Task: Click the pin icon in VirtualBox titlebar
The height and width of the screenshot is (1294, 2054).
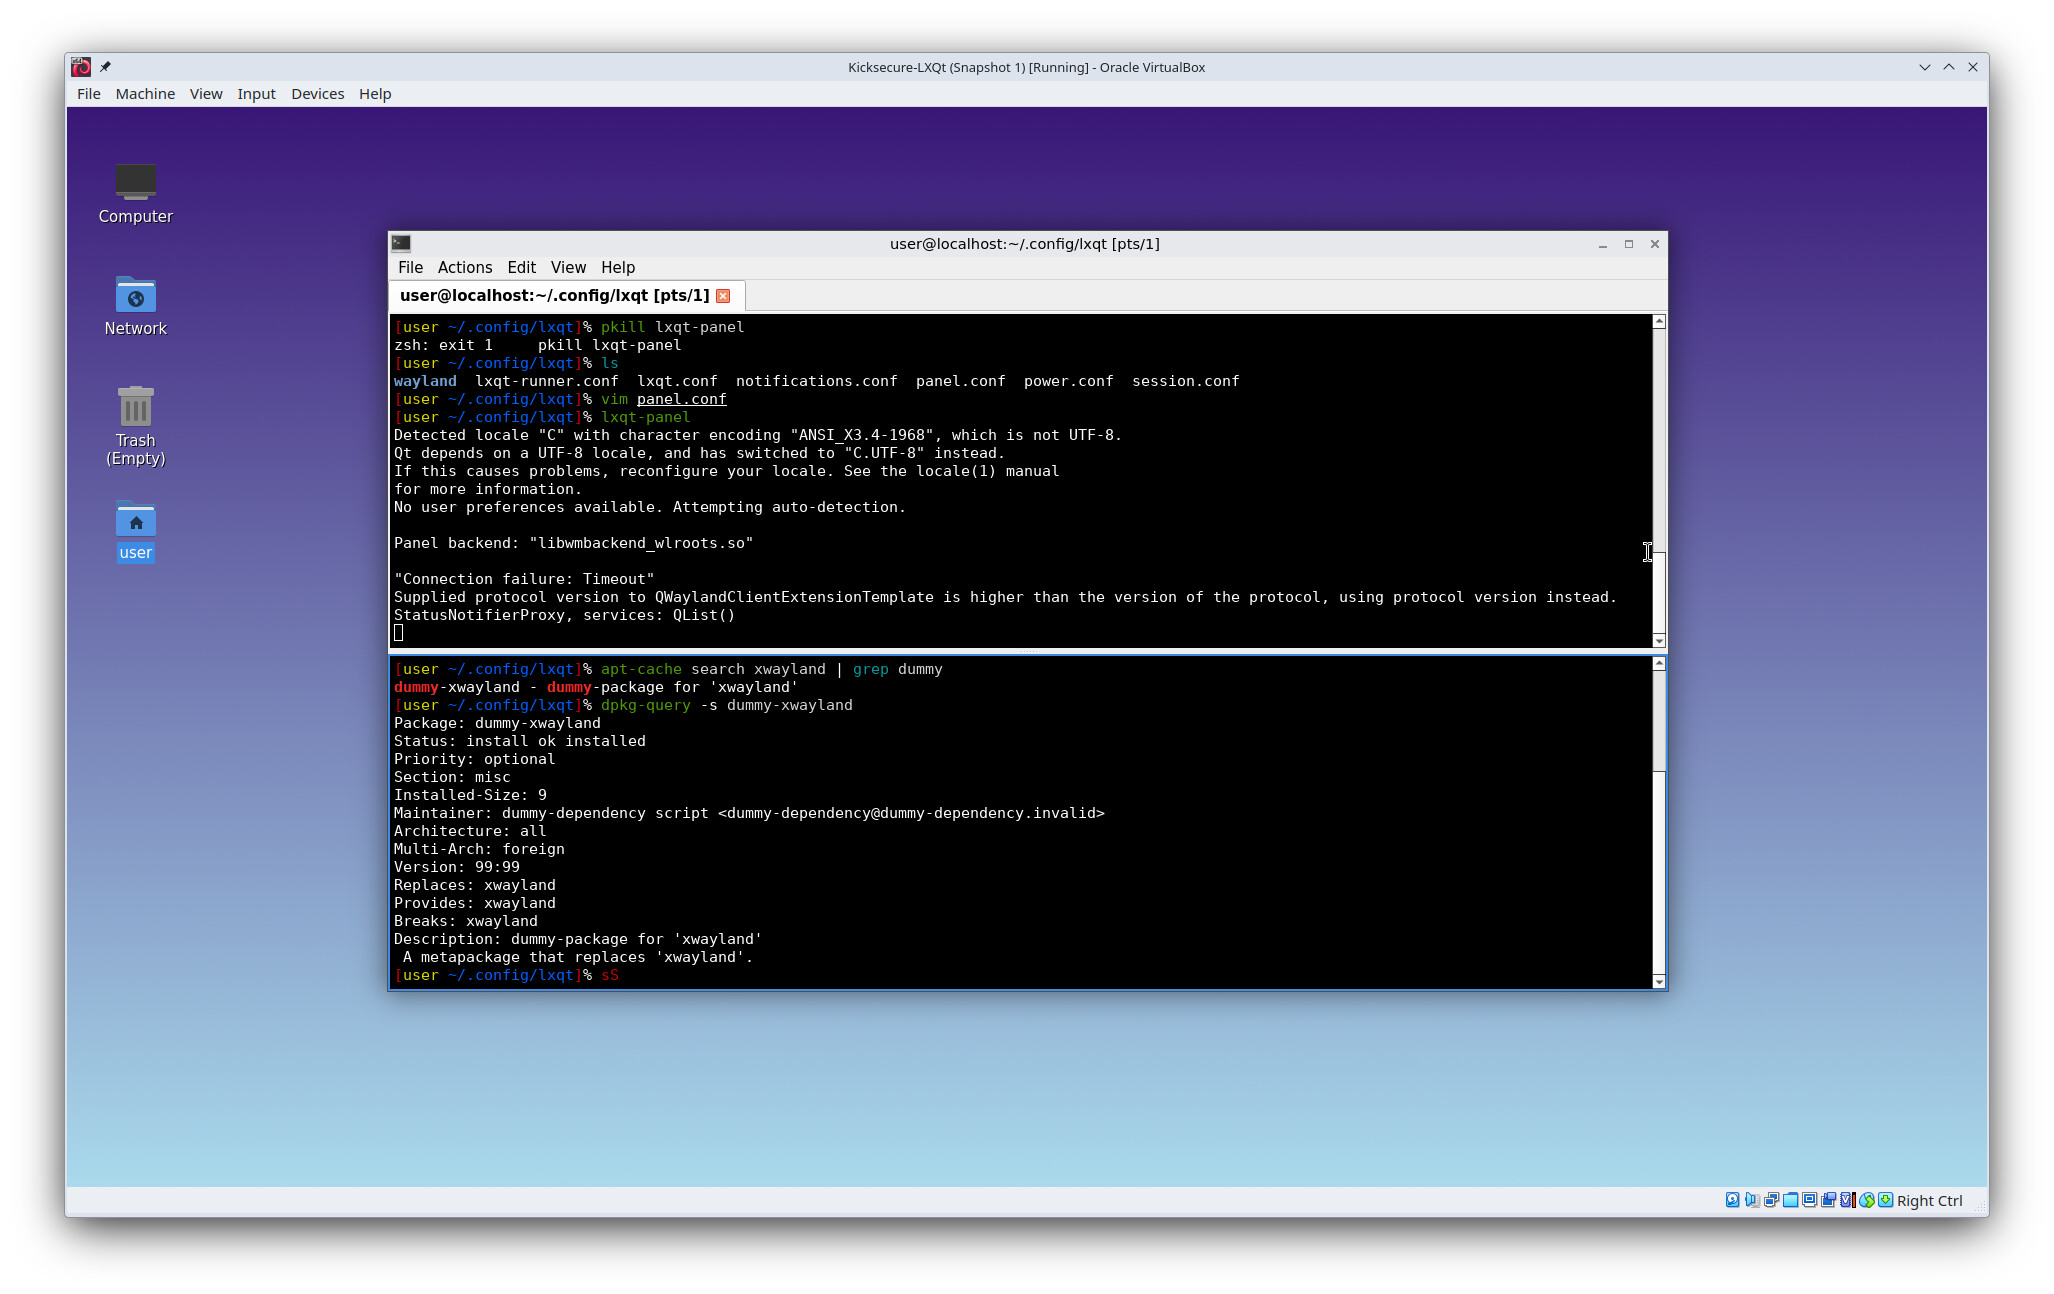Action: [105, 67]
